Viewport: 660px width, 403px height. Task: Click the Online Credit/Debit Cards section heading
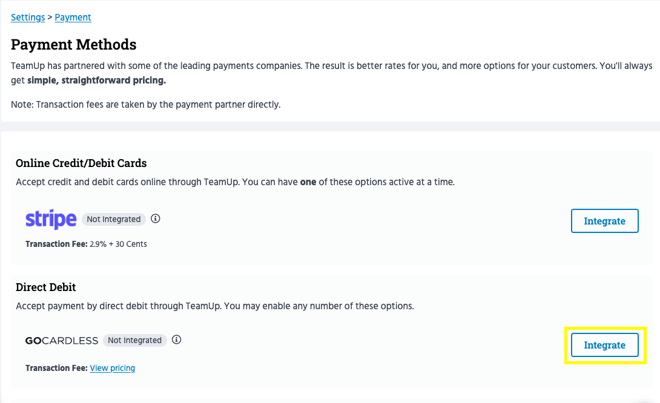81,163
